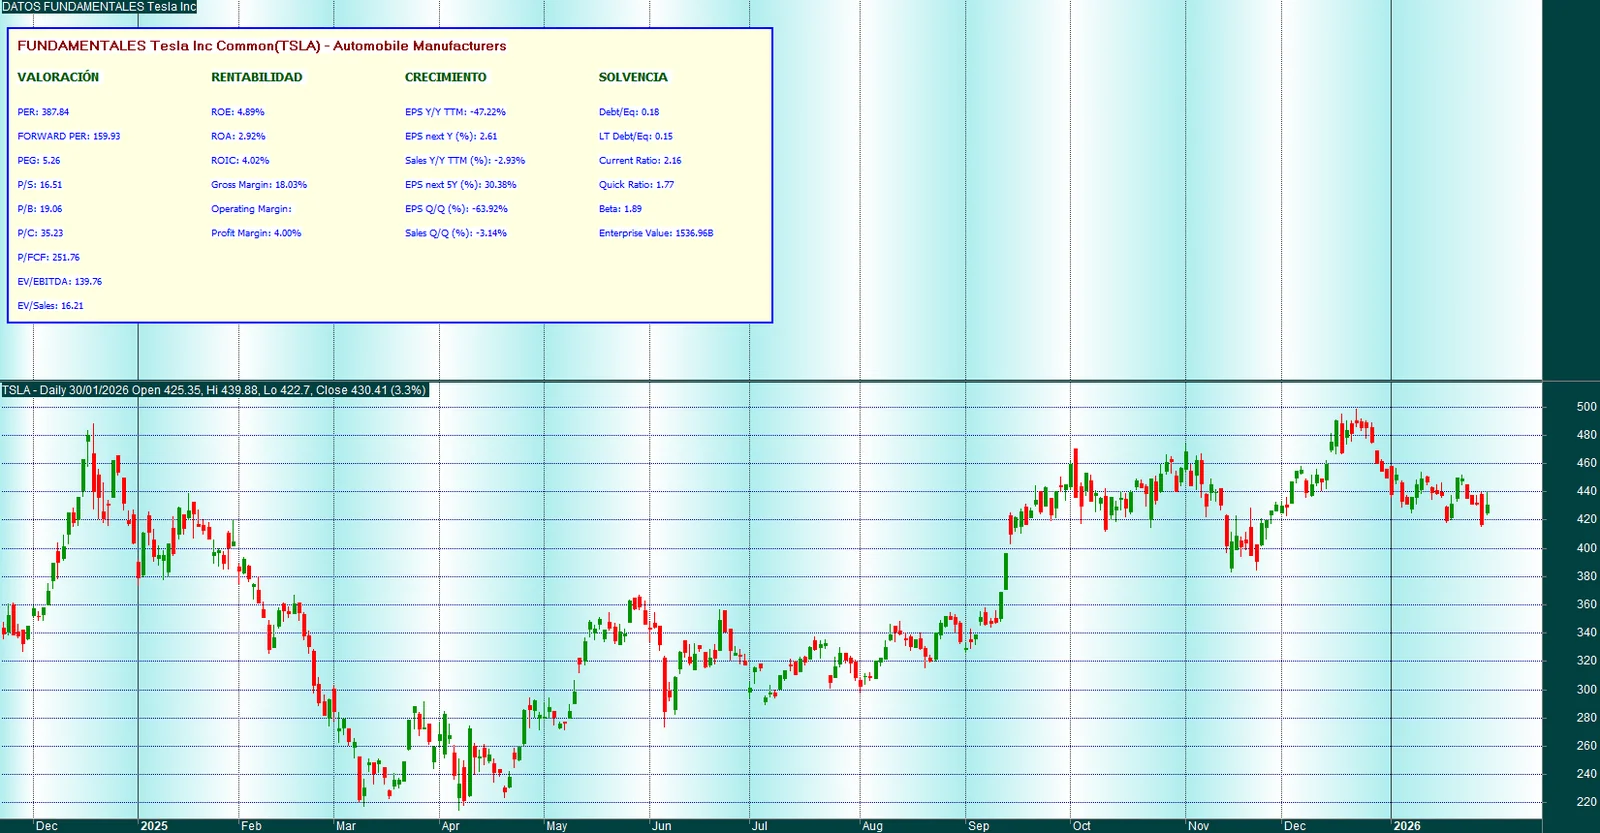Click the 'P/B: 19.06' entry
This screenshot has height=833, width=1600.
(x=40, y=209)
